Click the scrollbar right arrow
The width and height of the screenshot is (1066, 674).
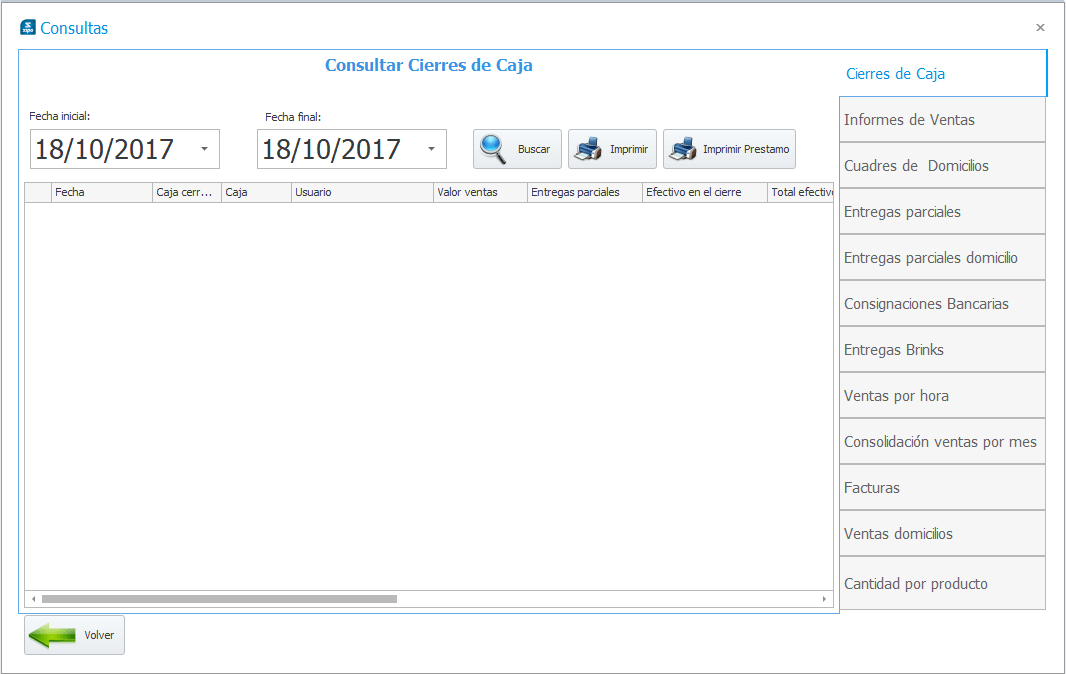tap(824, 599)
